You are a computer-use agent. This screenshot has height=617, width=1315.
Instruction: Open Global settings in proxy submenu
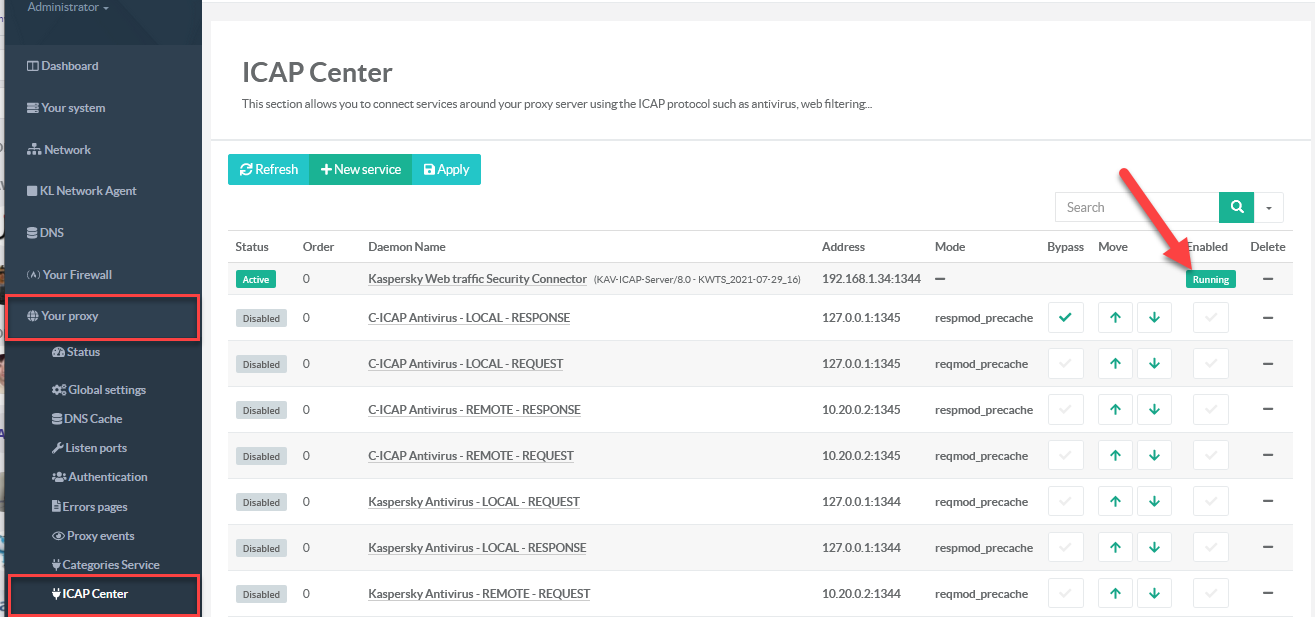click(106, 390)
